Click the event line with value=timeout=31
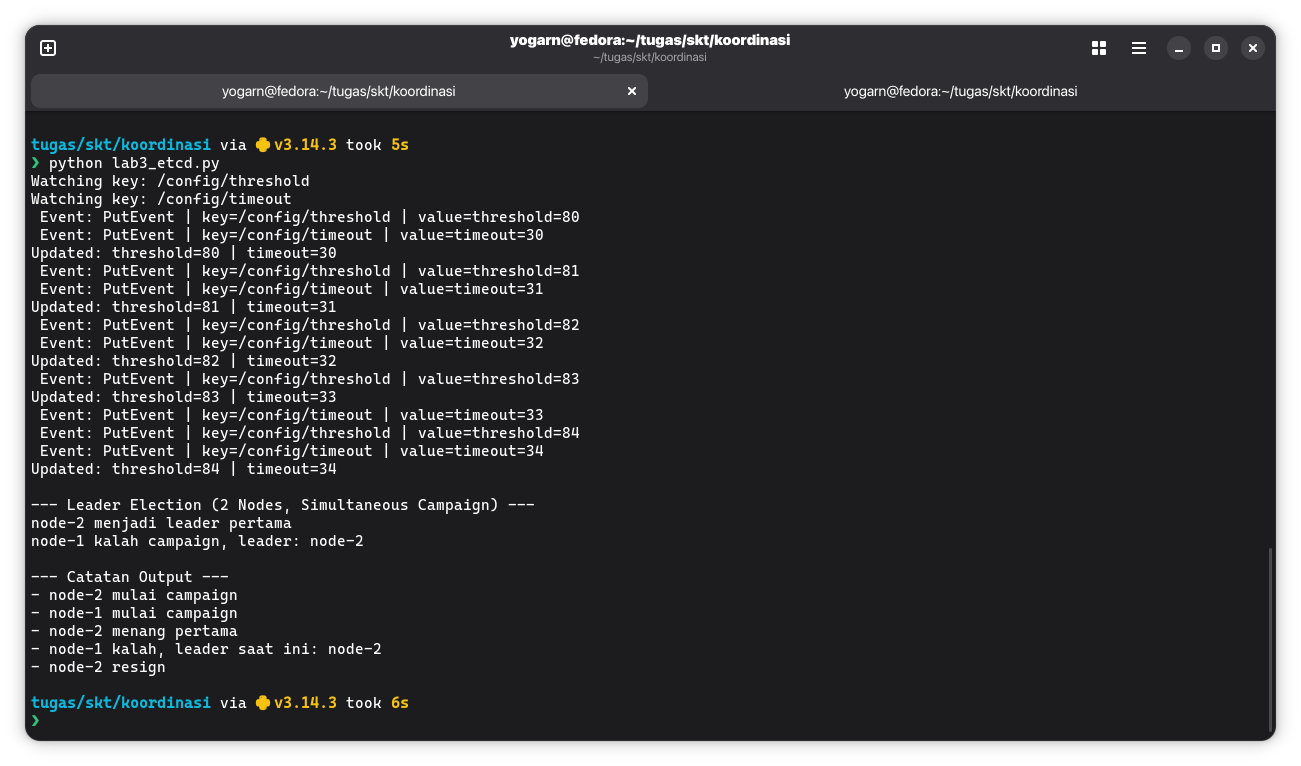Viewport: 1301px width, 766px height. [292, 289]
